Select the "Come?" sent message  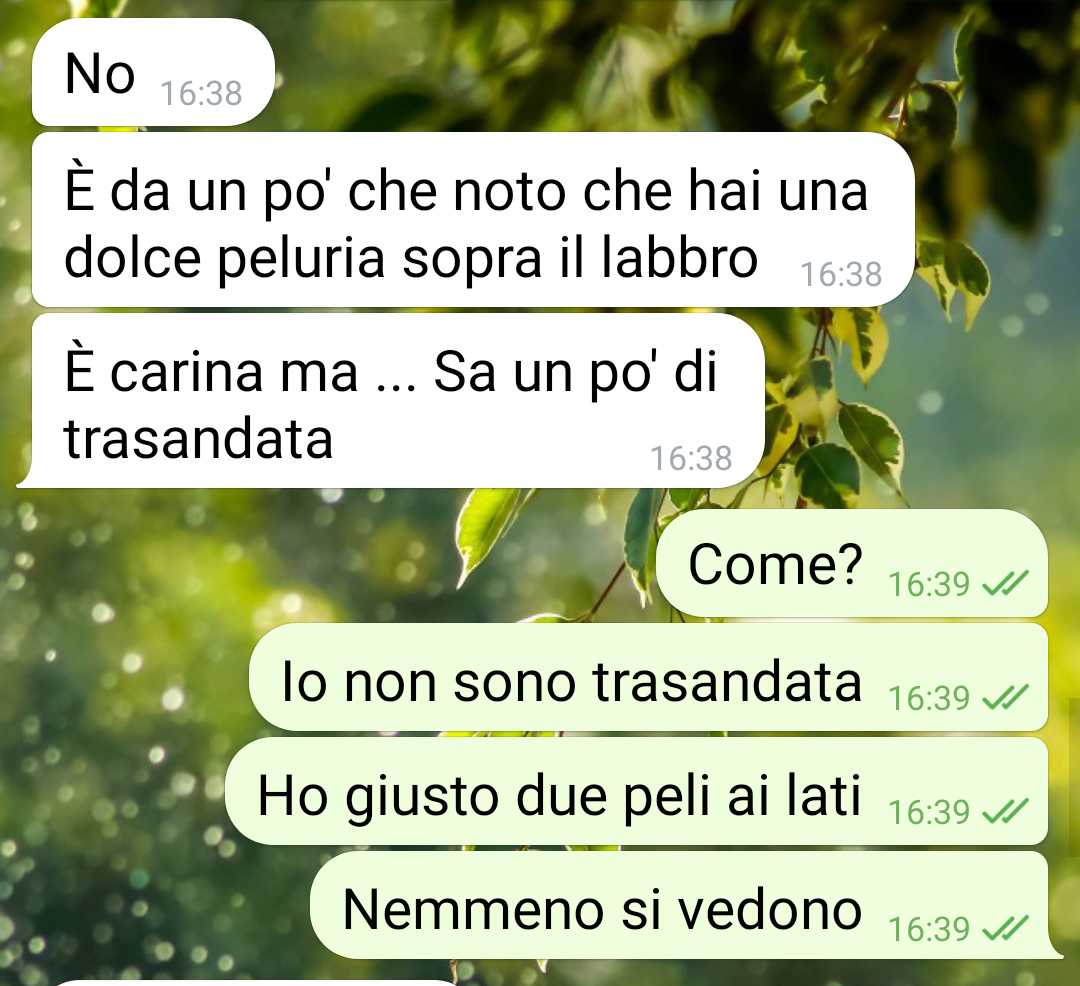(x=852, y=563)
